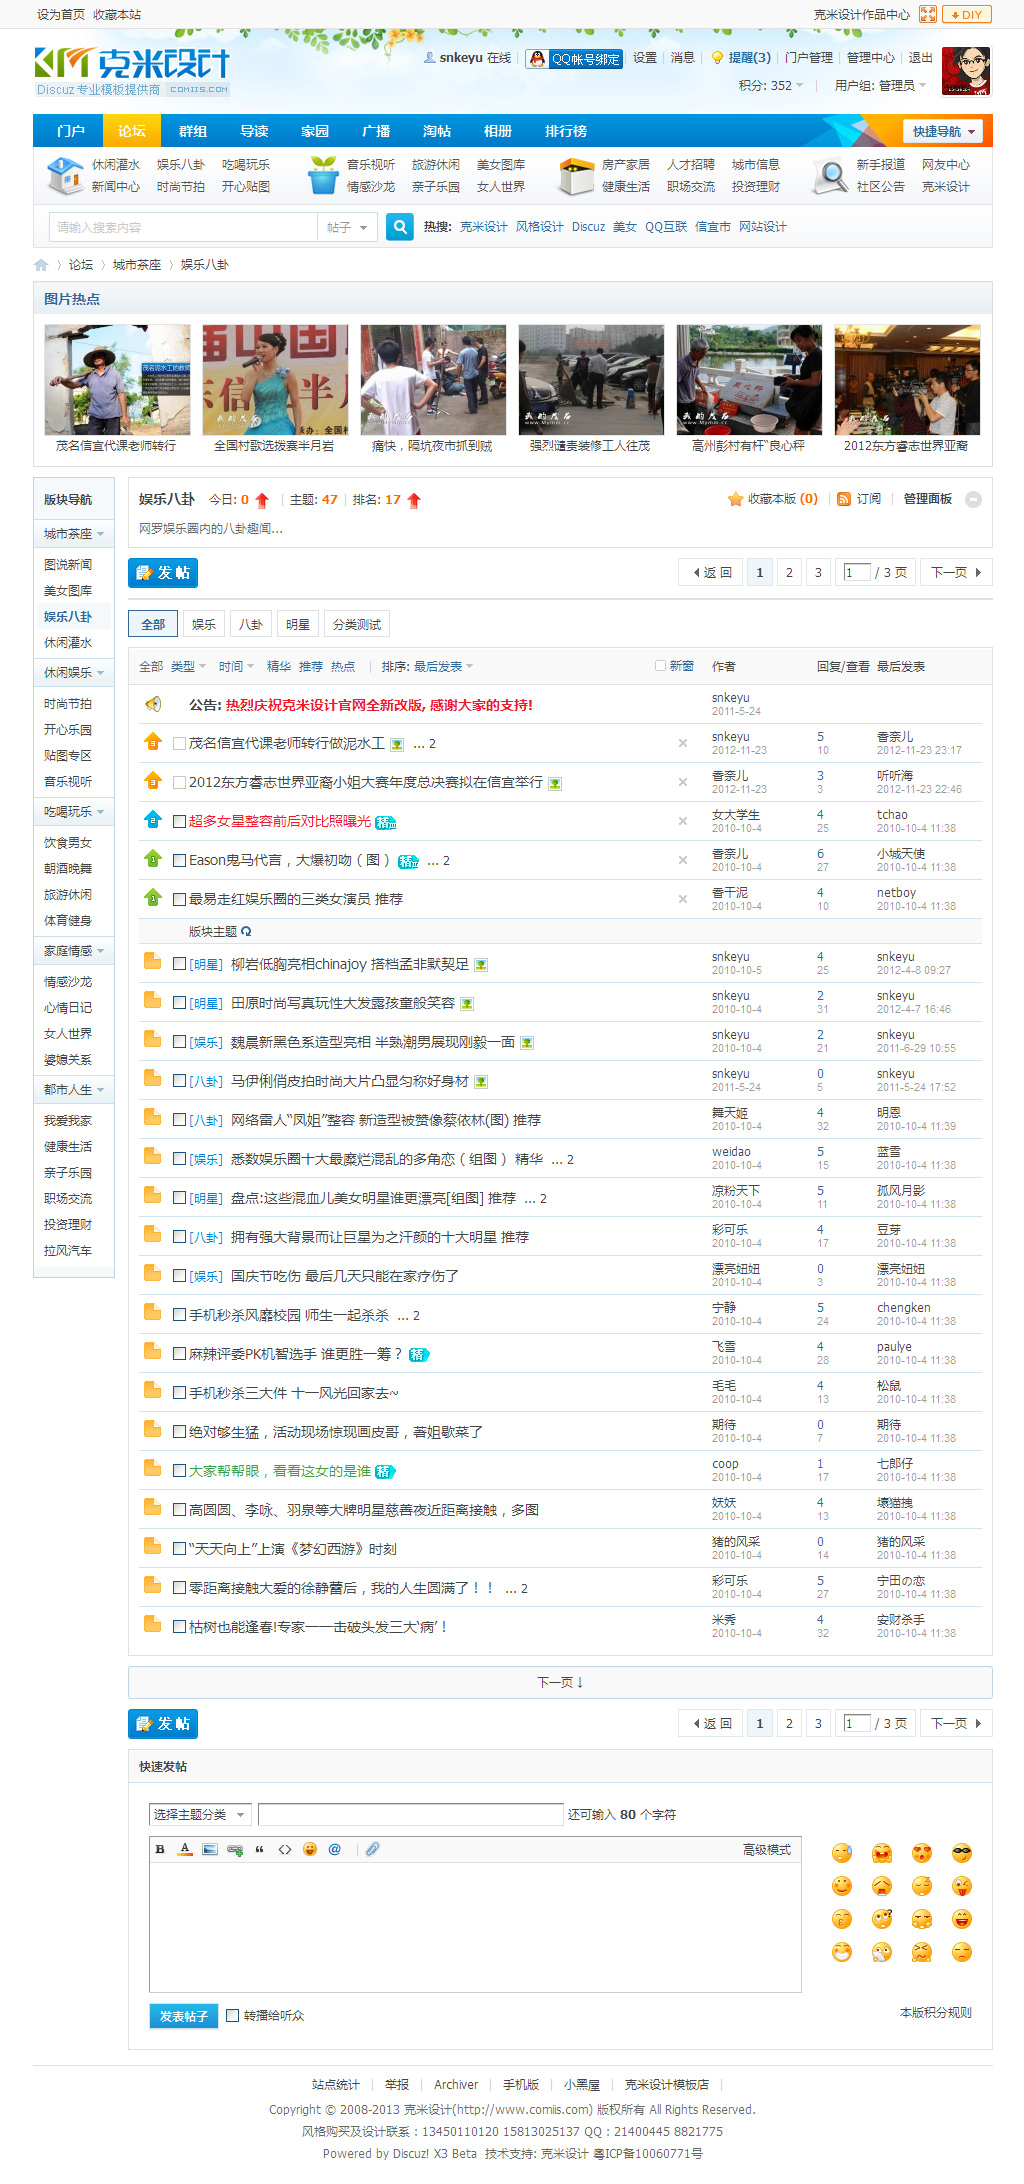
Task: Open the 快捷导航 quick navigation dropdown
Action: click(943, 131)
